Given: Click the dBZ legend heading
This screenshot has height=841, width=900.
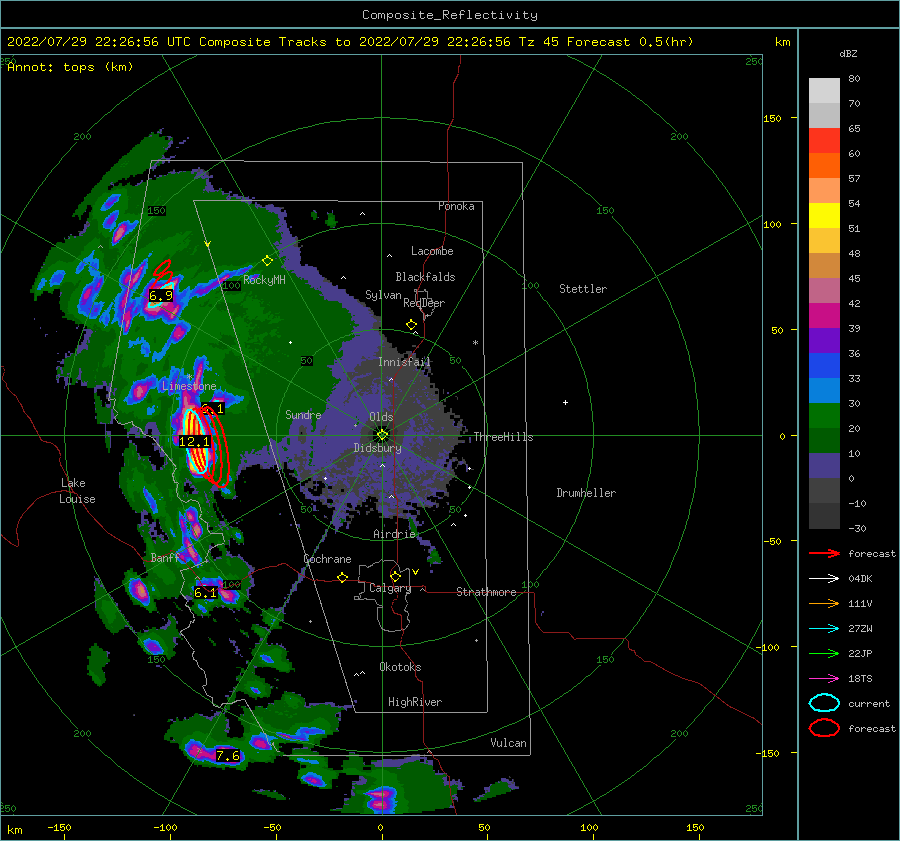Looking at the screenshot, I should (x=848, y=53).
